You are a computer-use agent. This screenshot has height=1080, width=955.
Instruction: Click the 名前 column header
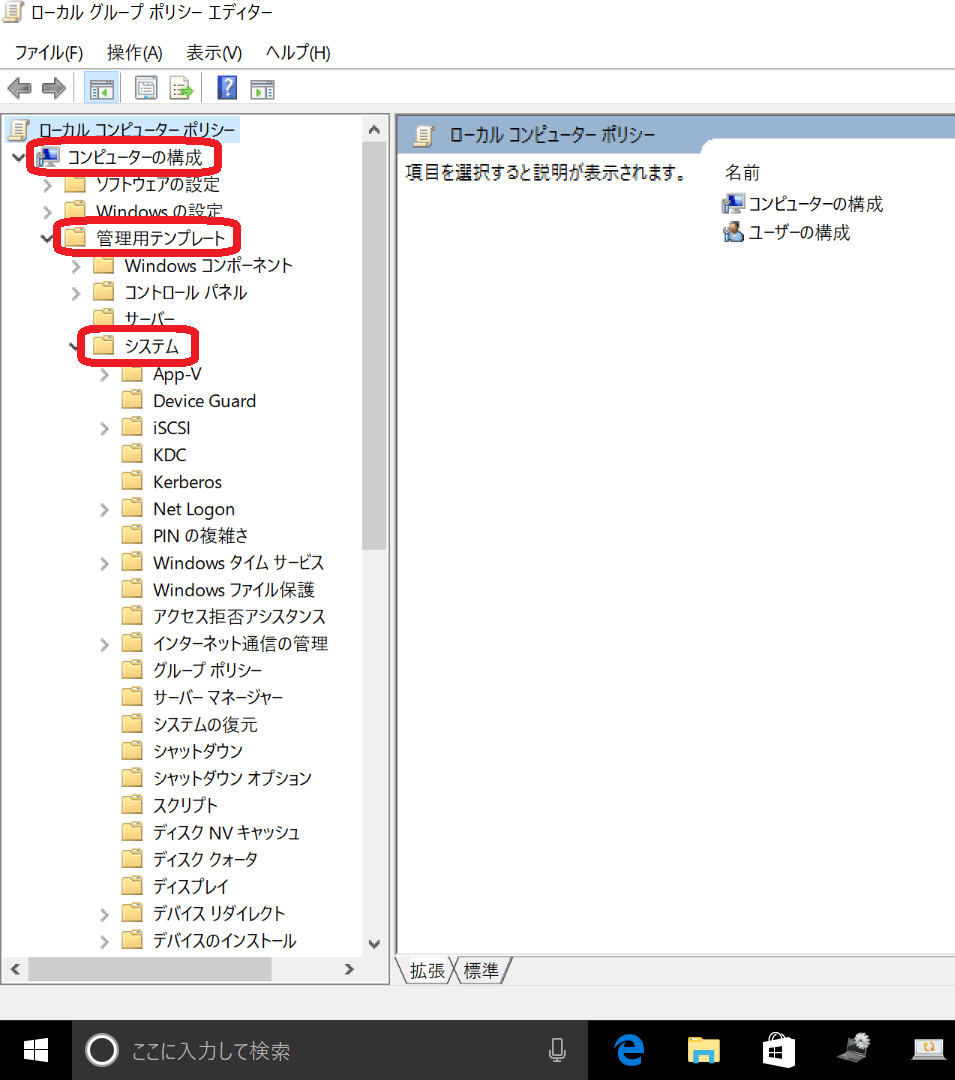742,172
